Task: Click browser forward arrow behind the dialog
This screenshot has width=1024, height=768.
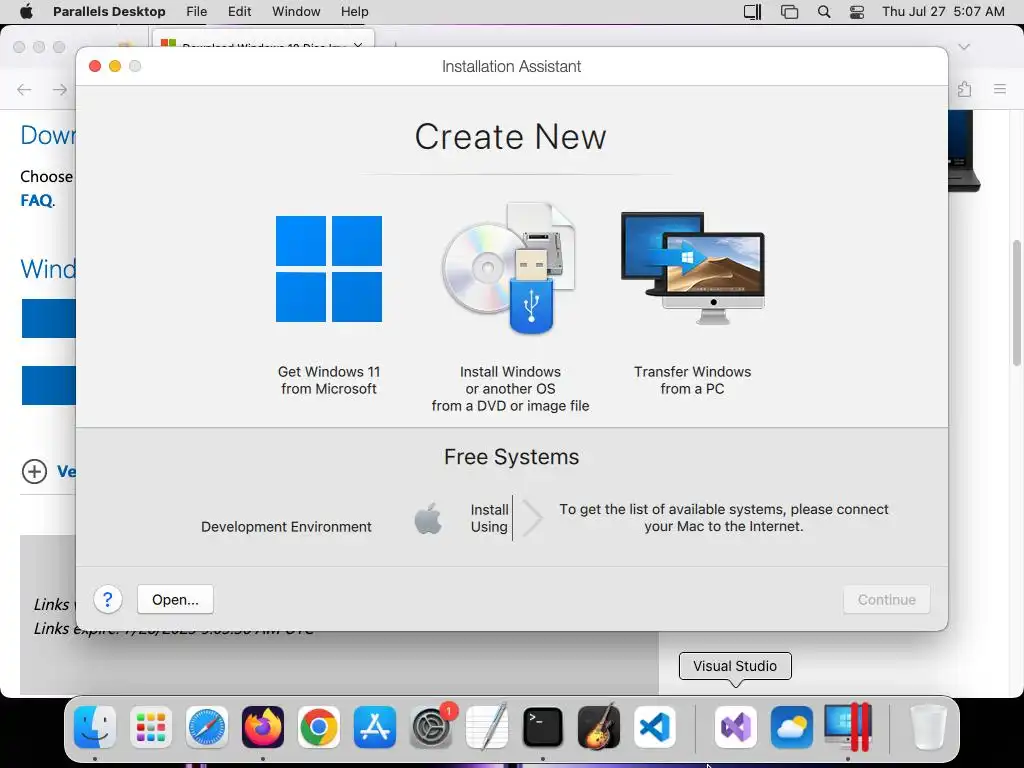Action: click(x=60, y=89)
